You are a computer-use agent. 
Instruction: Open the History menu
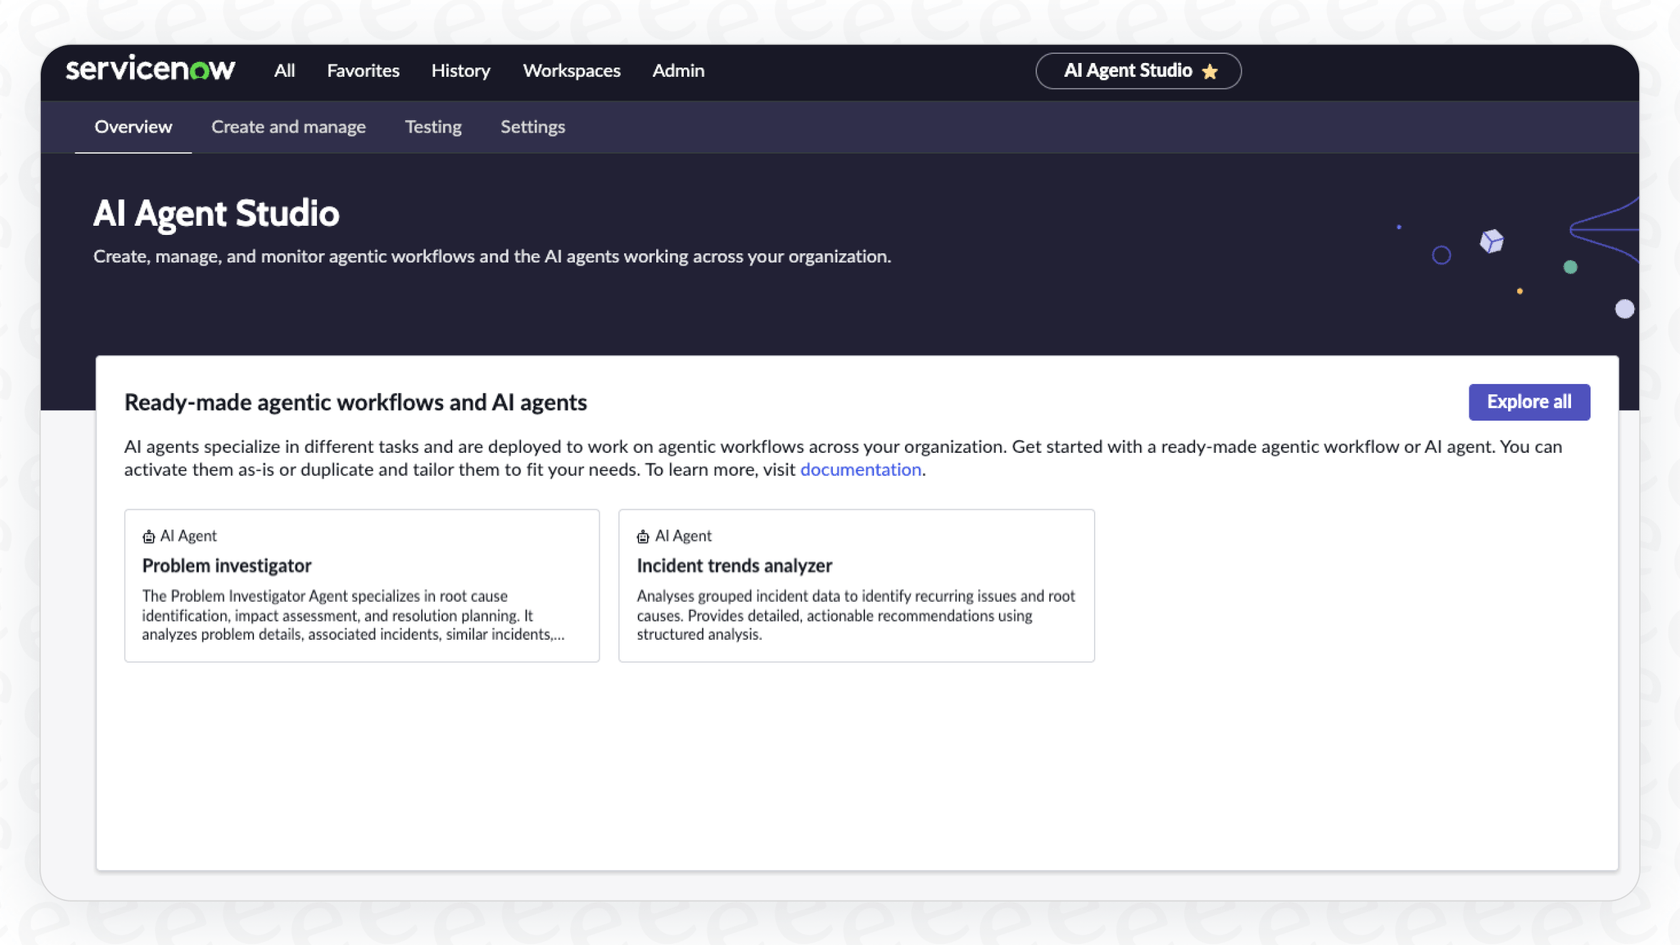pyautogui.click(x=460, y=71)
